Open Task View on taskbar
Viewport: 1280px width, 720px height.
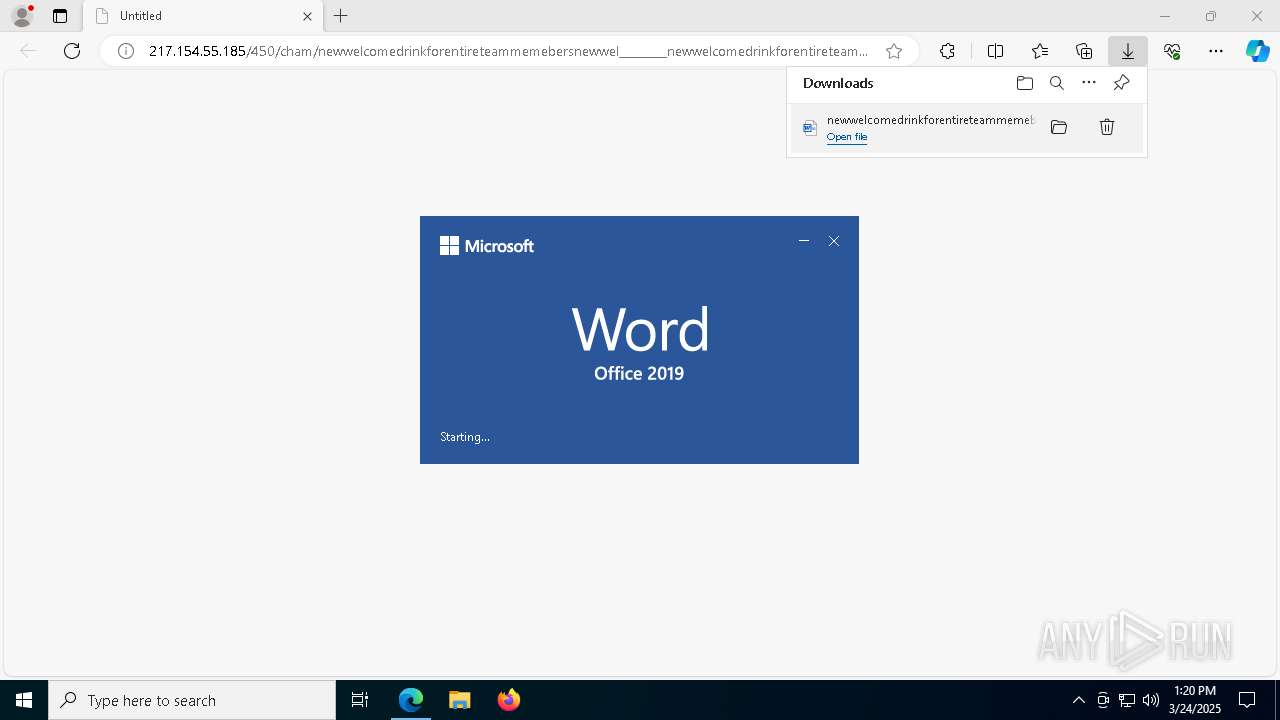click(360, 700)
